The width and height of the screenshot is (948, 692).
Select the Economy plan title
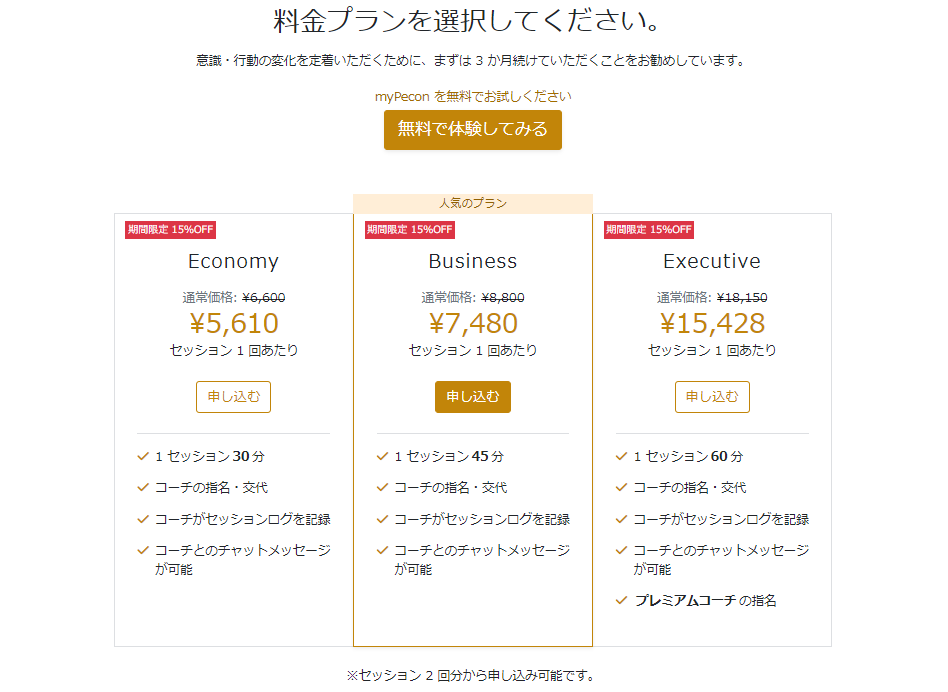[233, 261]
